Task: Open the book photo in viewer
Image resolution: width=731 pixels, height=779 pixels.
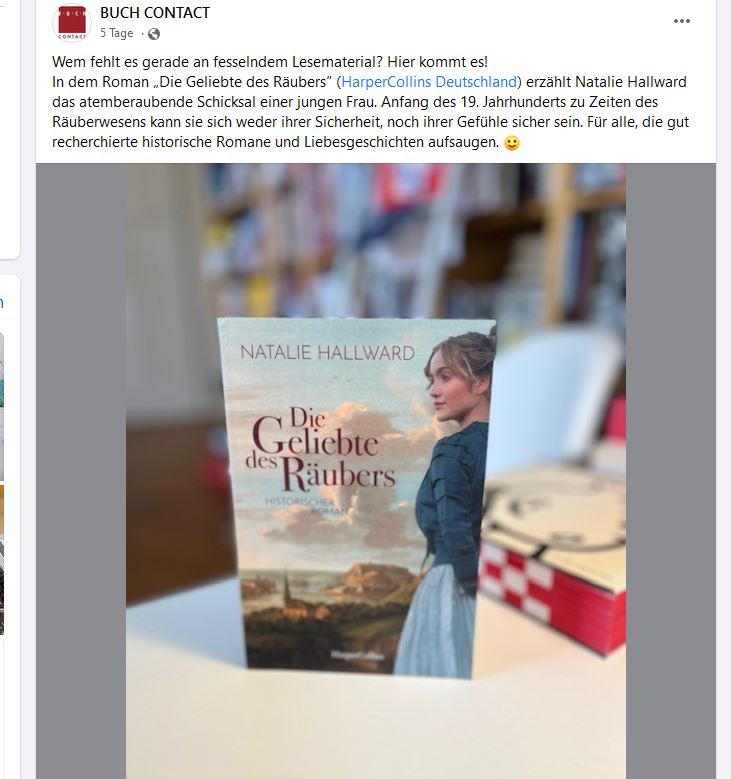Action: pos(376,471)
